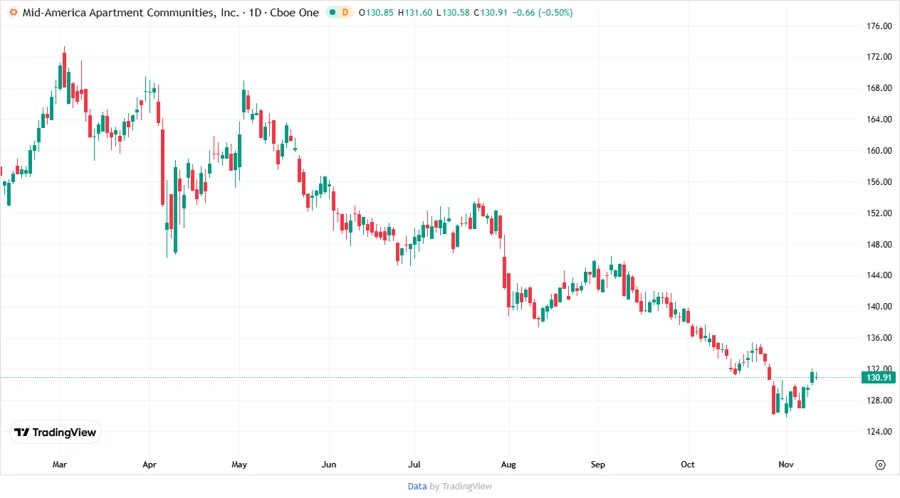Click the 124.00 price axis label

tap(879, 431)
